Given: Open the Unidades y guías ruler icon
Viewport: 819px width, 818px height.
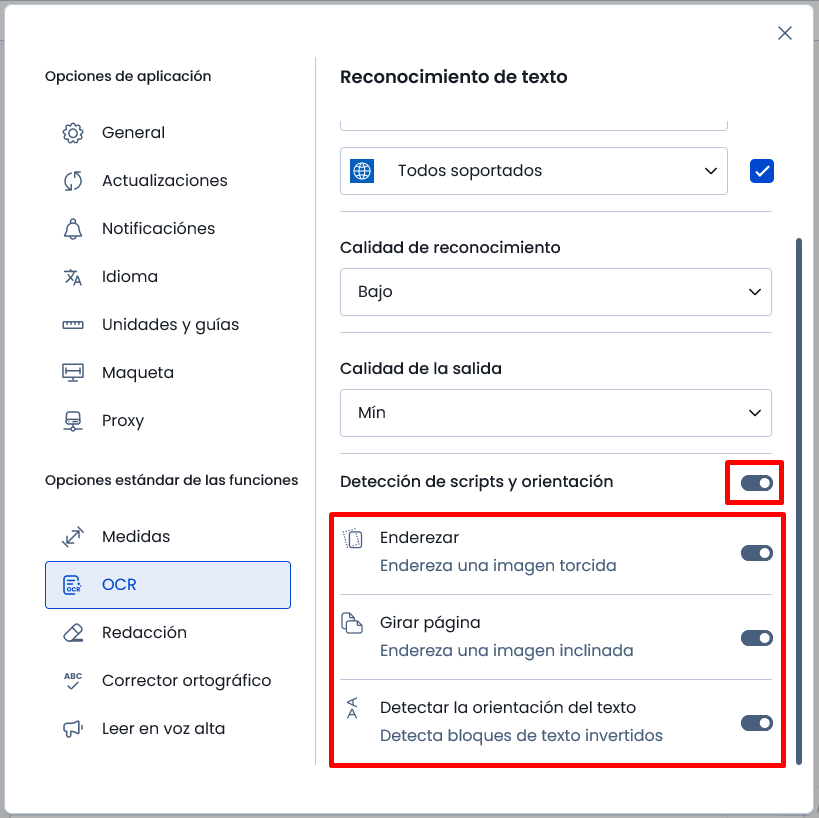Looking at the screenshot, I should point(73,325).
